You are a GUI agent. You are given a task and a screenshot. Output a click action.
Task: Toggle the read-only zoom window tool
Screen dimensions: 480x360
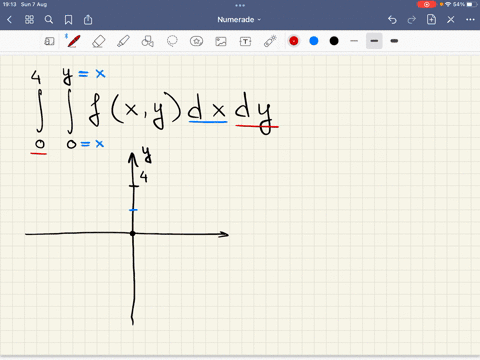pos(49,41)
